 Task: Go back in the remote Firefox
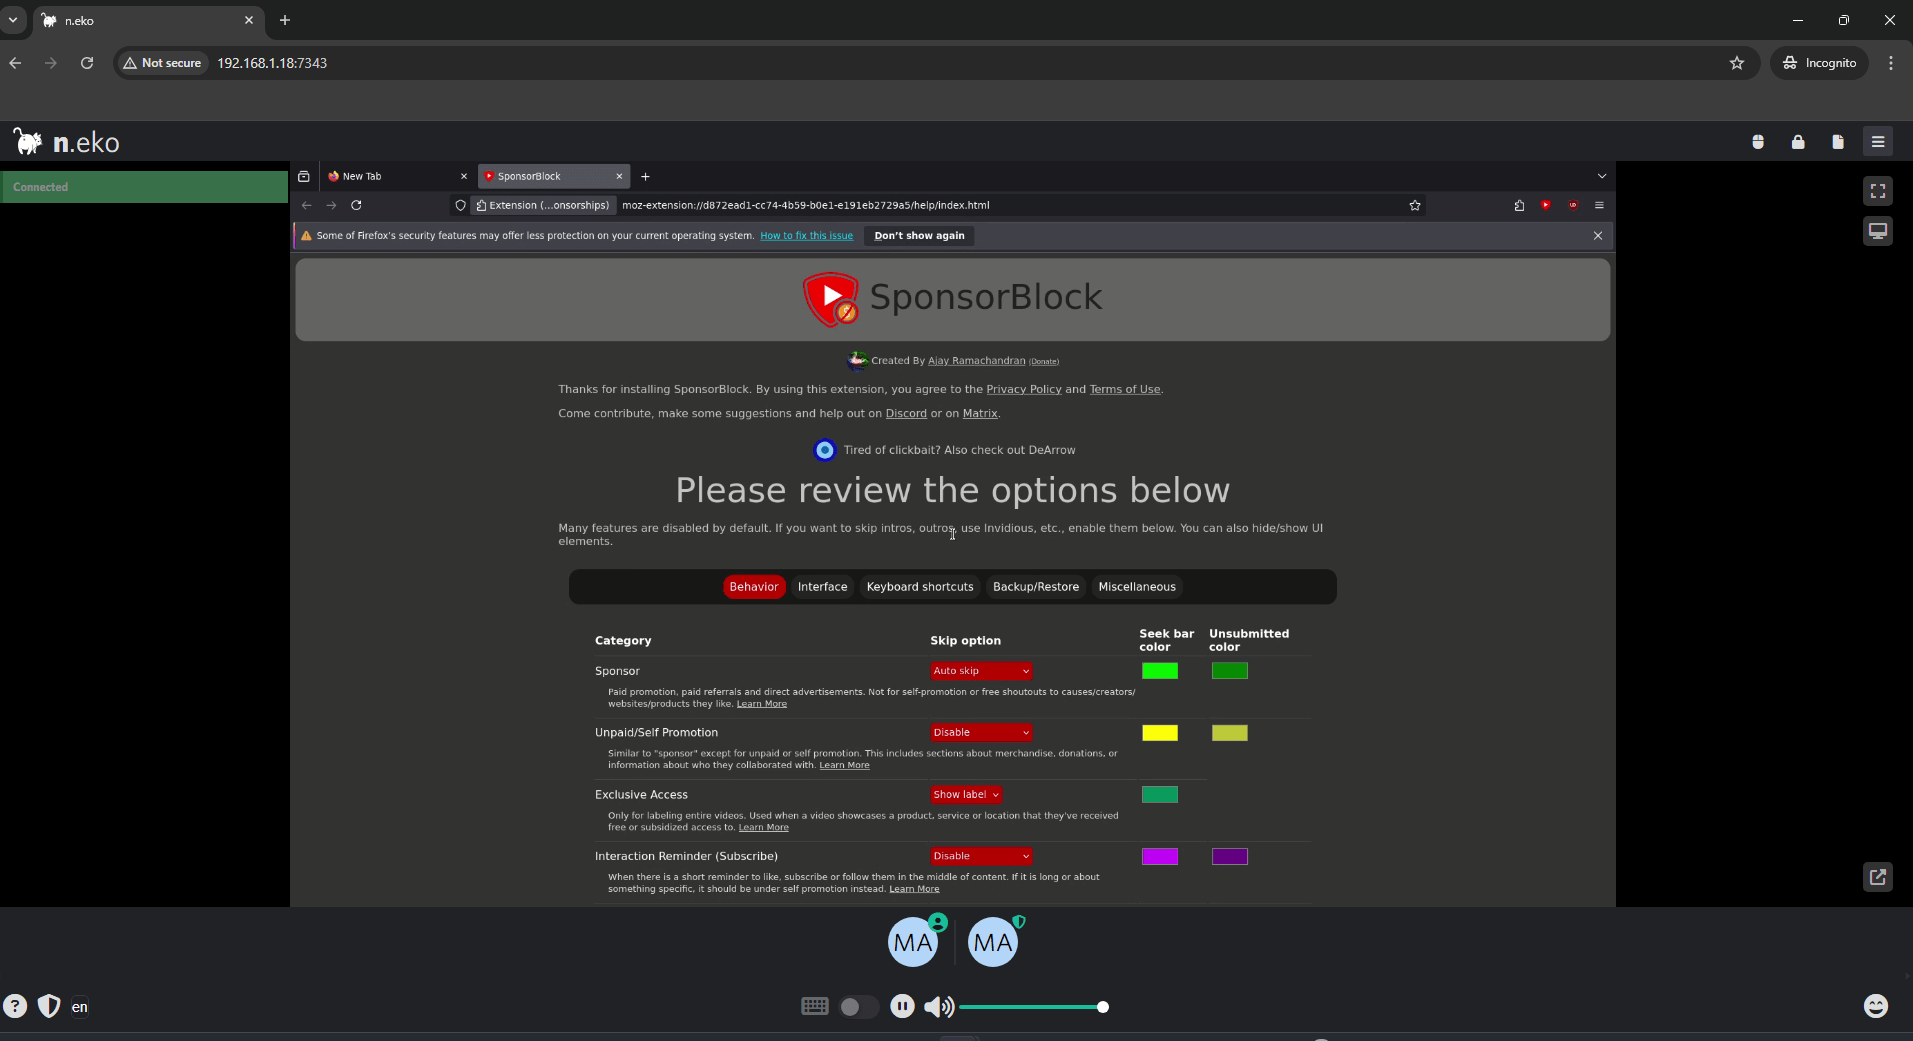[307, 205]
